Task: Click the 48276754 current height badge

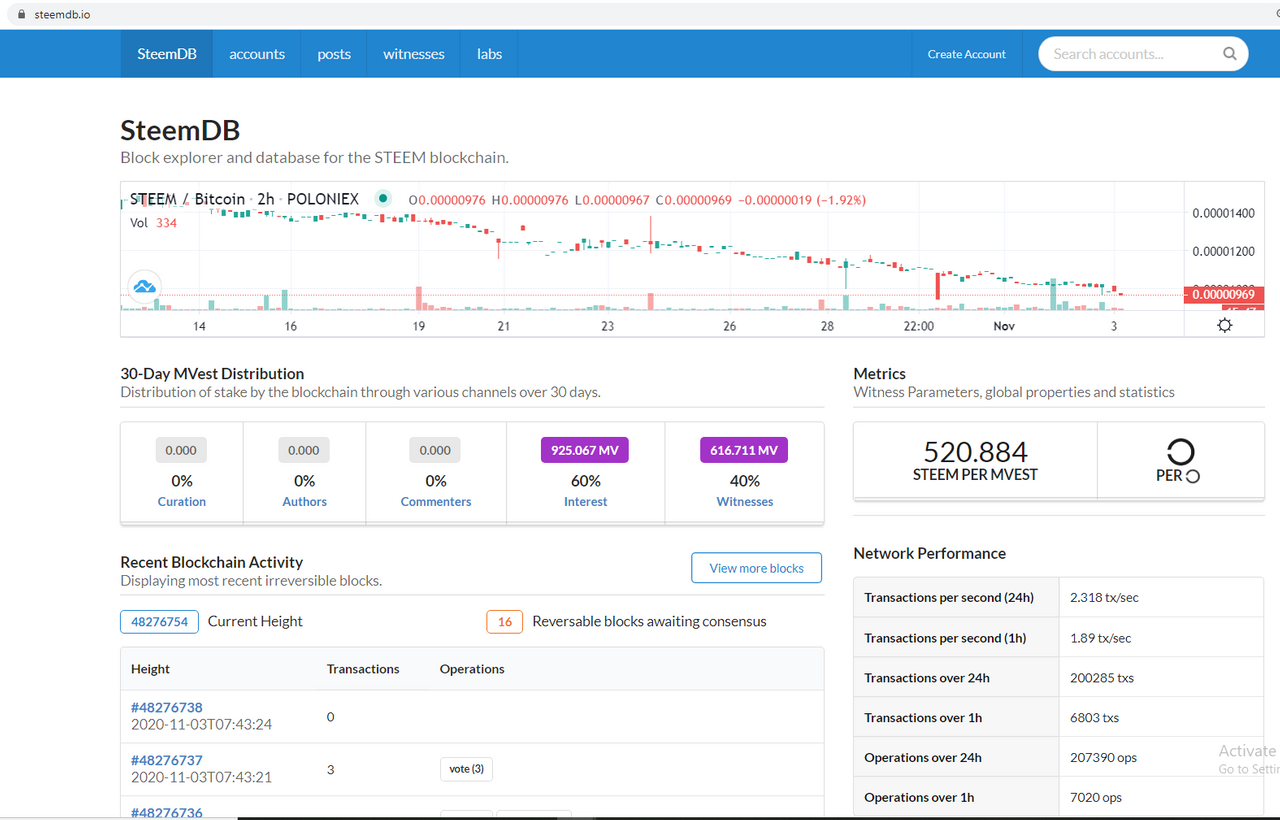Action: click(160, 621)
